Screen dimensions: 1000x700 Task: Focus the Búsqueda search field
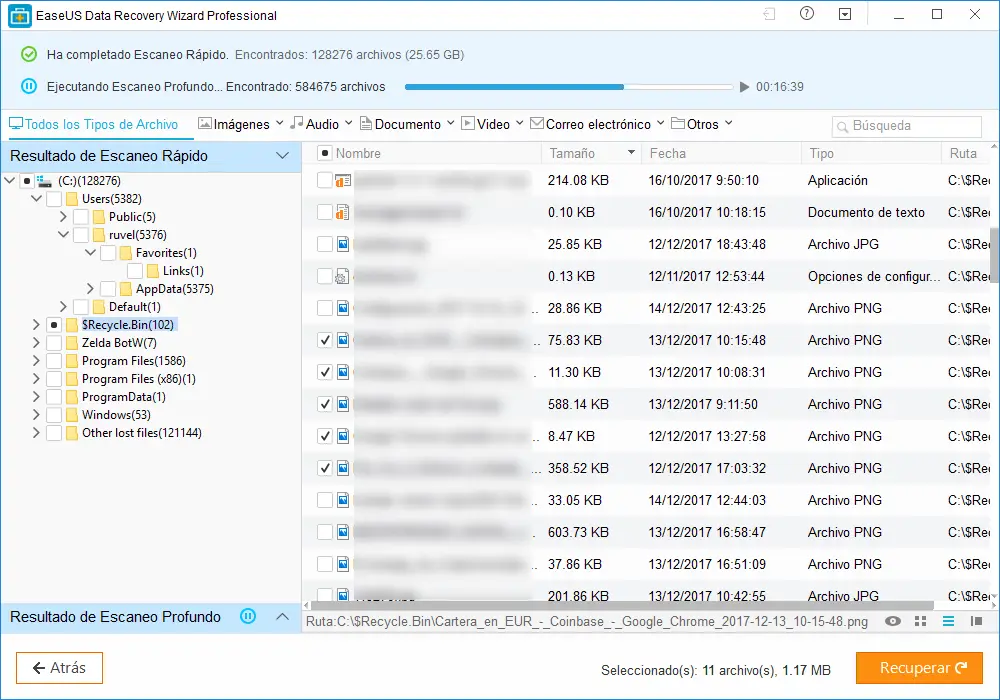pos(907,126)
